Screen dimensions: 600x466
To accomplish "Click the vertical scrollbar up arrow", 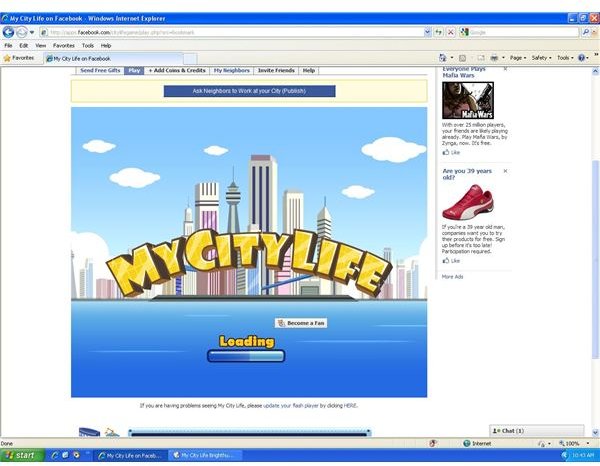I will (595, 71).
